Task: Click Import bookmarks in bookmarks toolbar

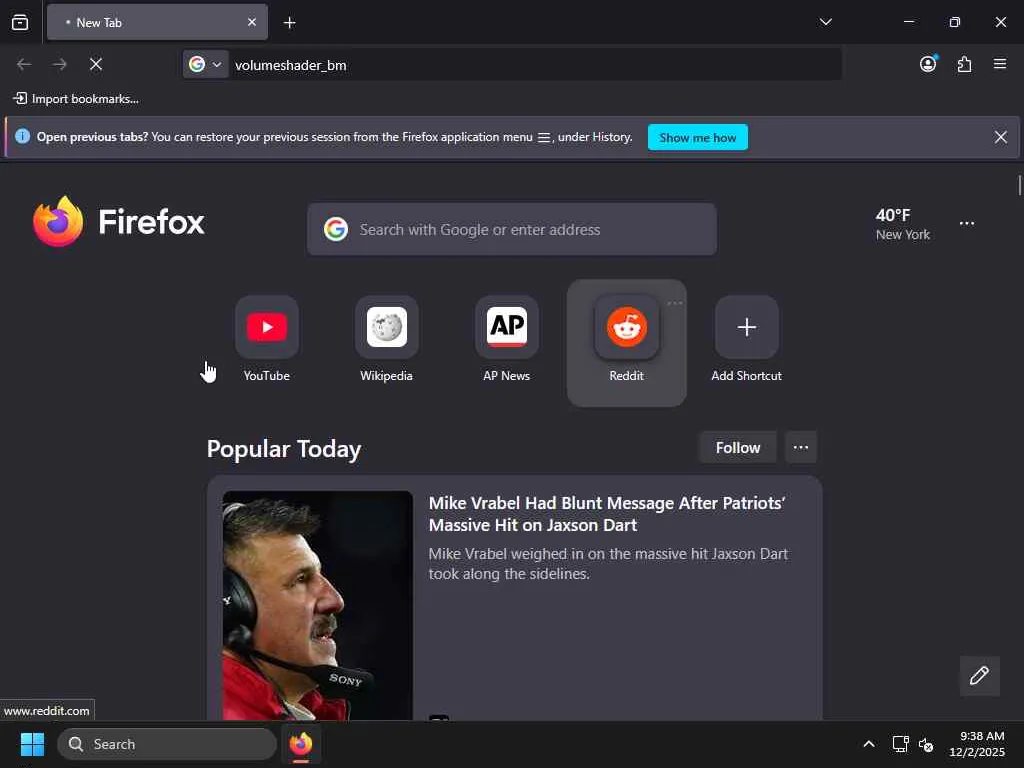Action: (76, 99)
